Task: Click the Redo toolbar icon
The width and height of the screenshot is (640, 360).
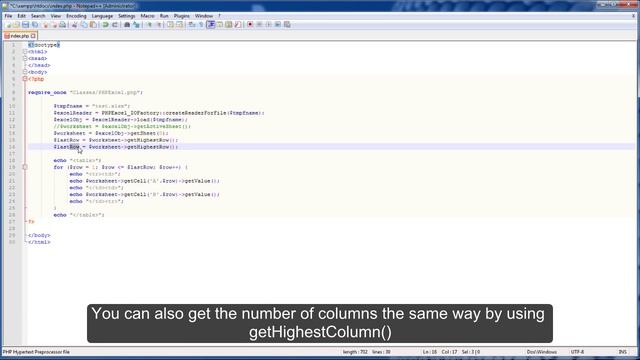Action: point(115,24)
